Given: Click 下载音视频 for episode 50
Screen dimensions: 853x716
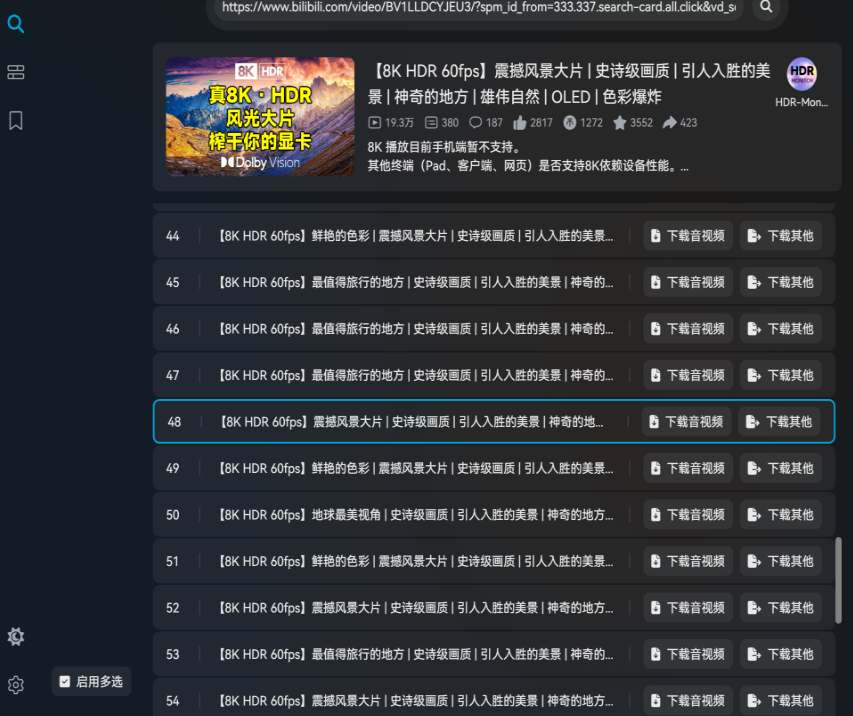Looking at the screenshot, I should pyautogui.click(x=688, y=515).
